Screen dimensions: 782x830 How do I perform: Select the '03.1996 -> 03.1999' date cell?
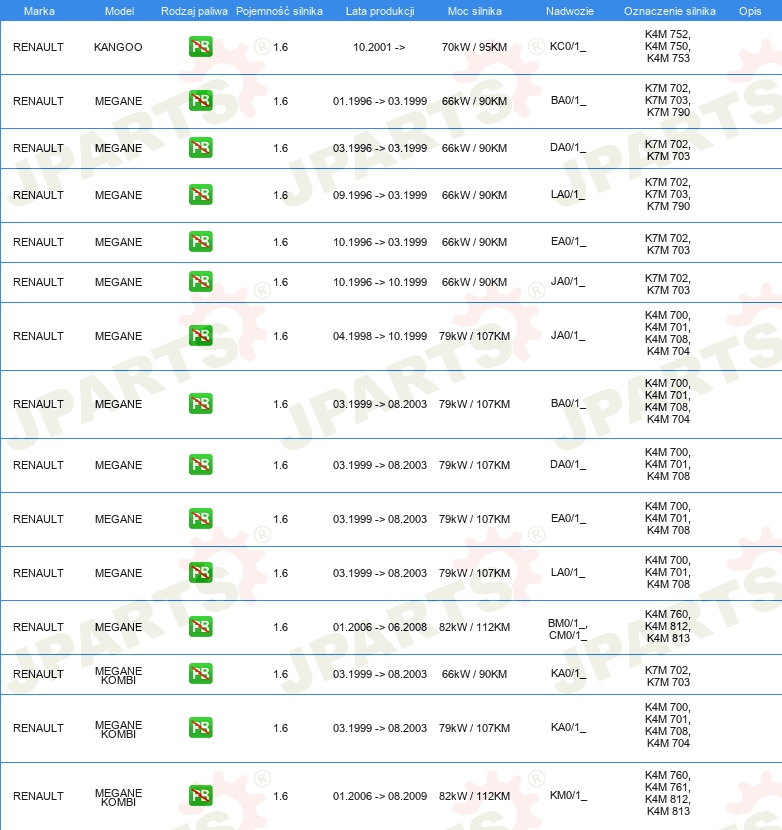pos(380,148)
